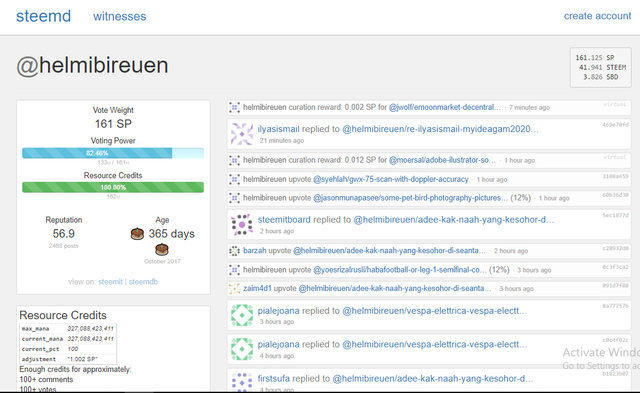The height and width of the screenshot is (393, 640).
Task: Click the cake icon beside 365 days
Action: point(137,234)
